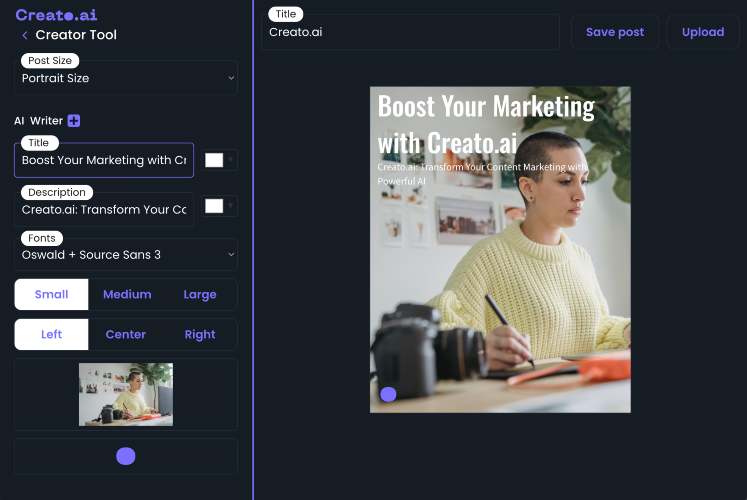This screenshot has height=500, width=747.
Task: Click the white title color swatch
Action: (214, 160)
